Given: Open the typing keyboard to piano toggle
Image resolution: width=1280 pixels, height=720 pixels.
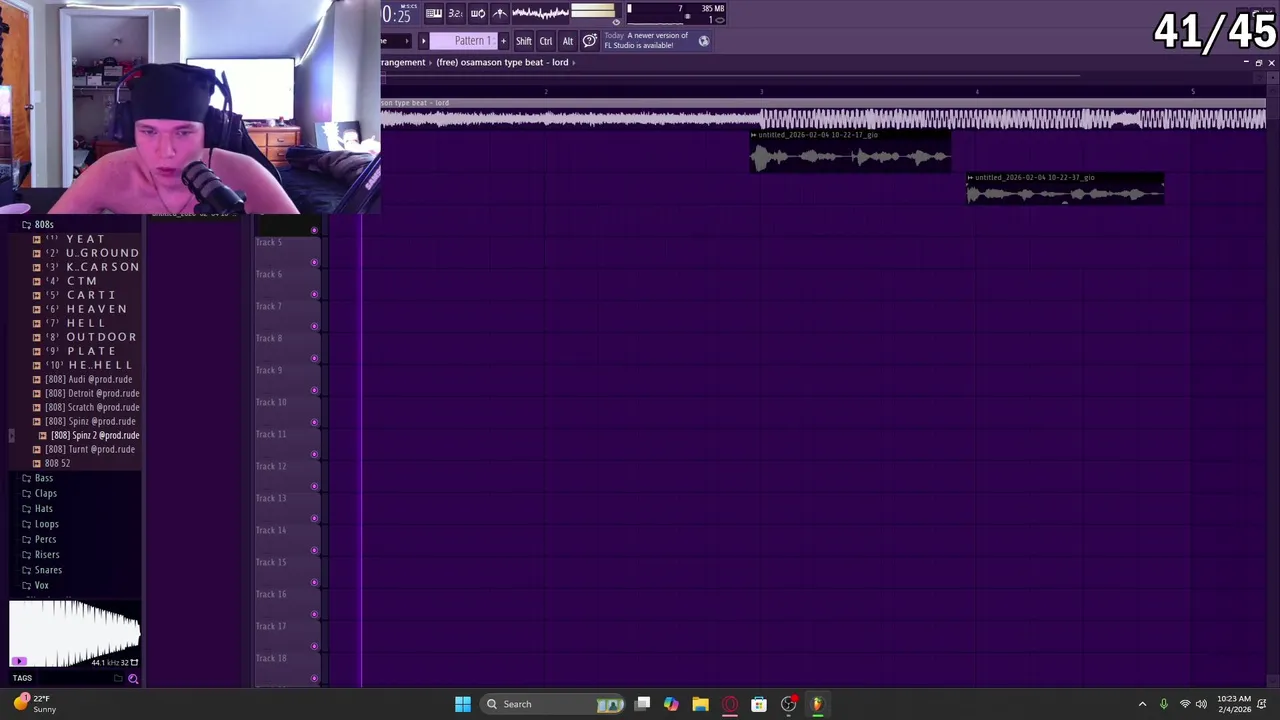Looking at the screenshot, I should (x=434, y=13).
